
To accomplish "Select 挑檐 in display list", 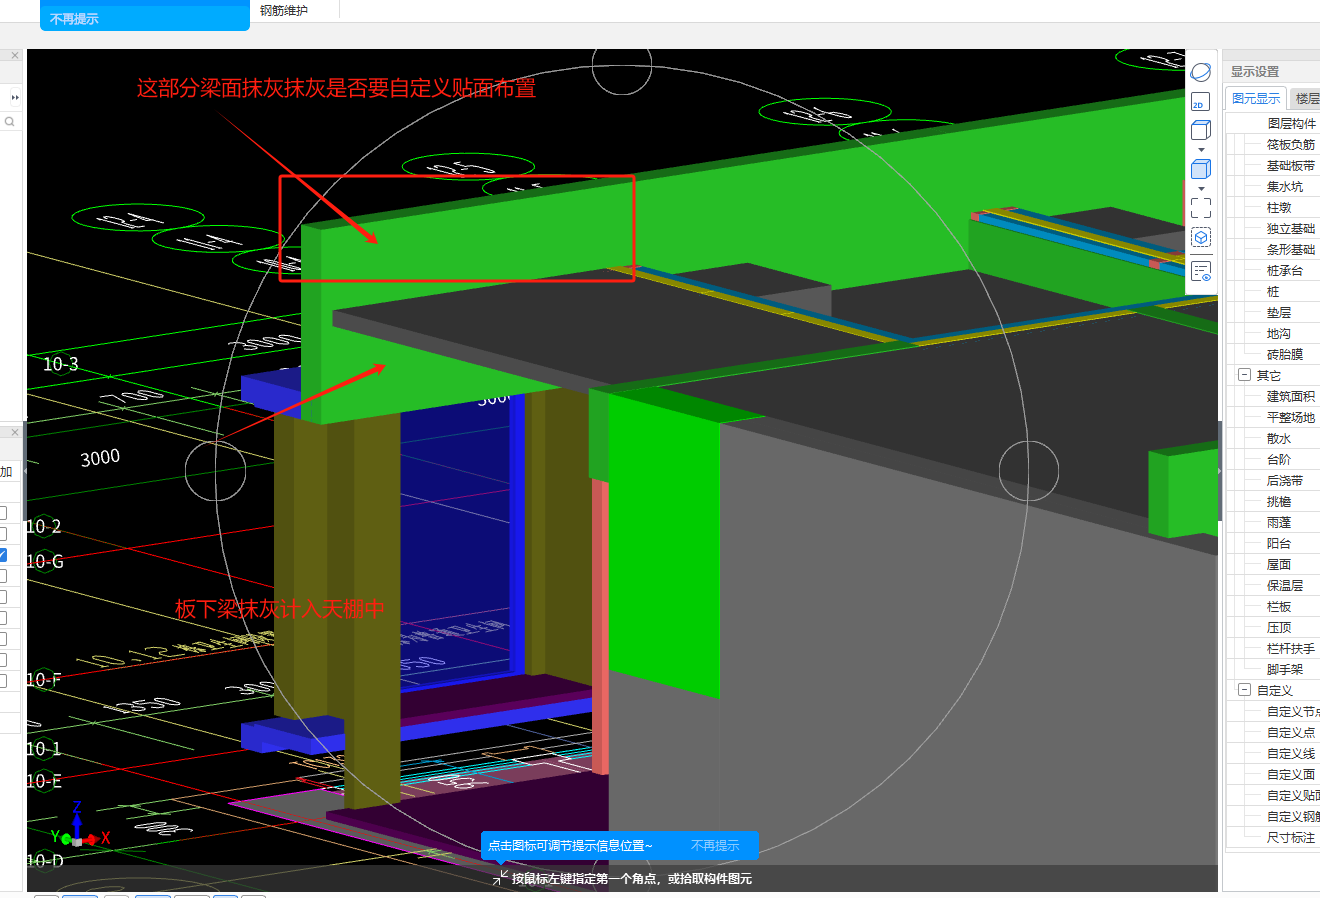I will click(x=1279, y=501).
